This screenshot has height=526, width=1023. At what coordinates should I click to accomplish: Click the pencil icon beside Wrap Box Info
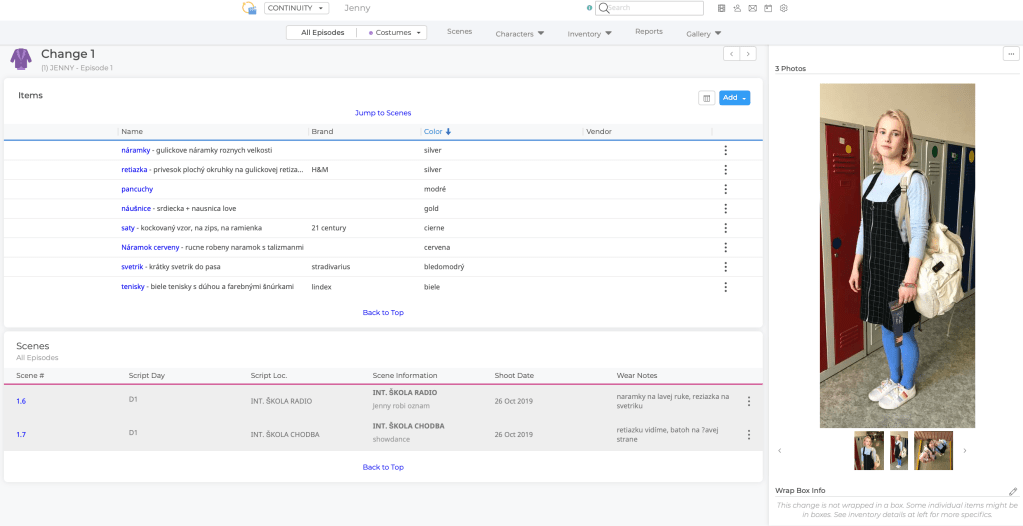tap(1012, 491)
